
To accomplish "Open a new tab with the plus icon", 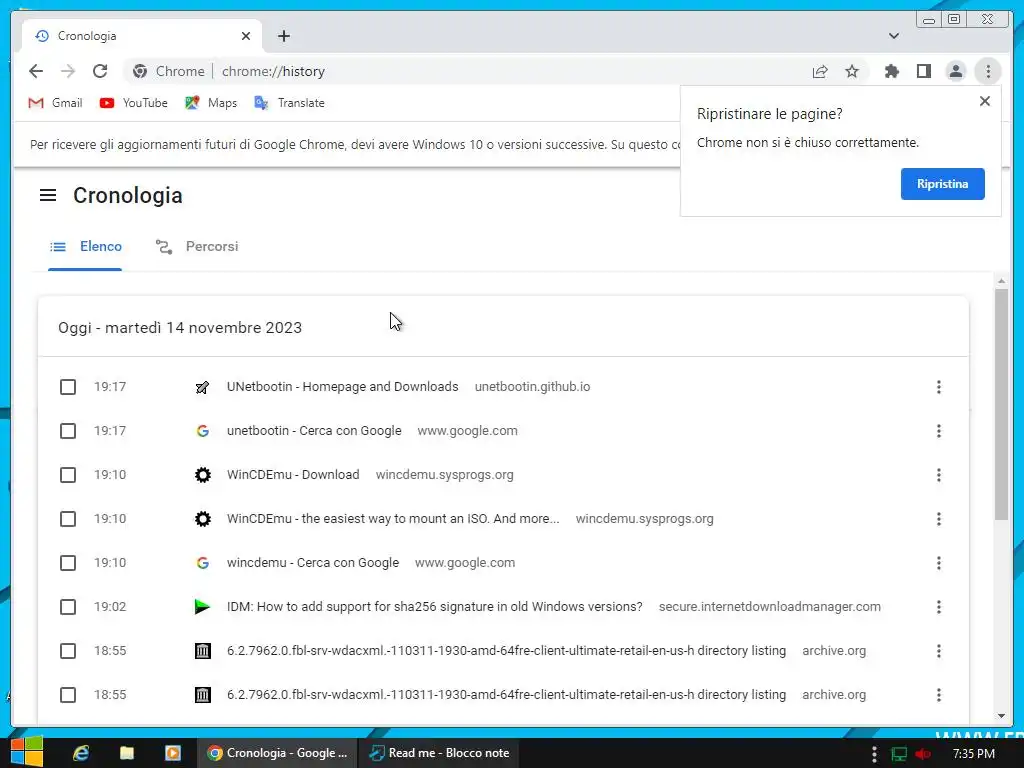I will coord(283,36).
